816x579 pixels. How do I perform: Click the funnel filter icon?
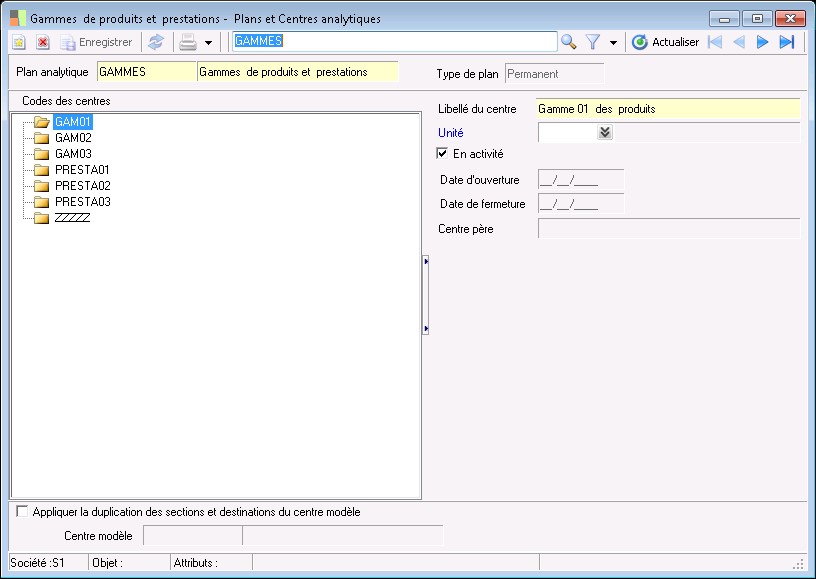[x=593, y=42]
